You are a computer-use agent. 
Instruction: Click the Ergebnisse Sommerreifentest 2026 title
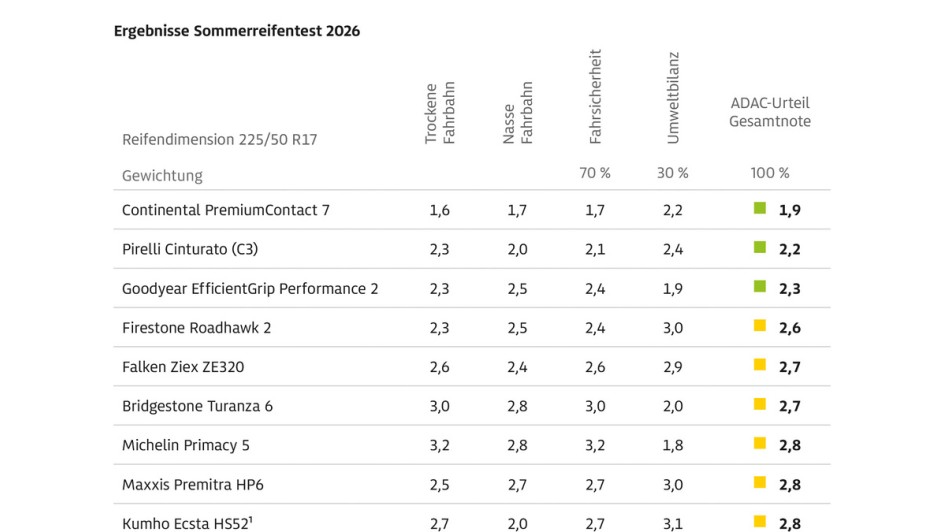click(237, 31)
